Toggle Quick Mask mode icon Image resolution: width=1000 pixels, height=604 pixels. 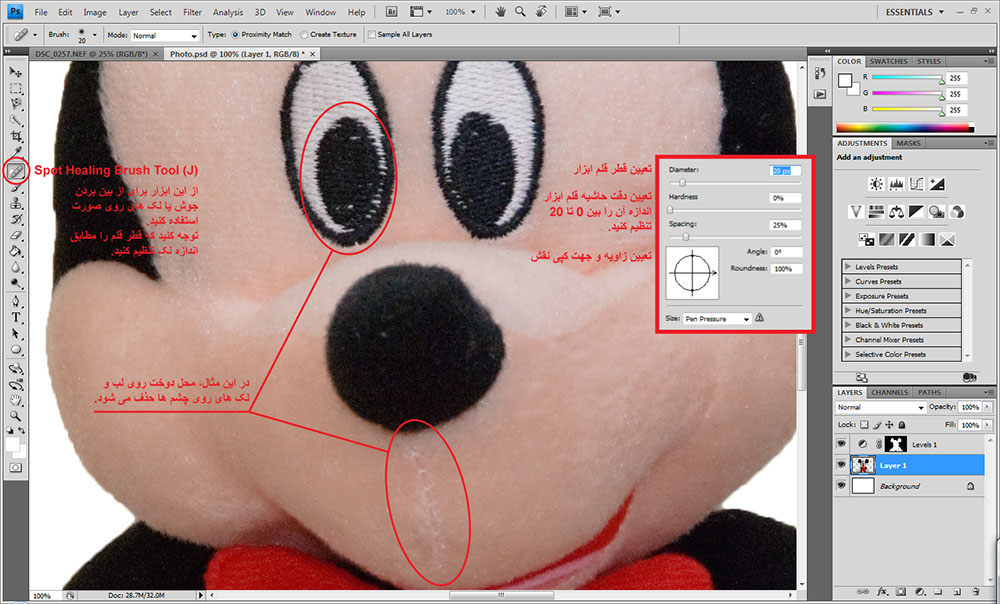tap(15, 468)
